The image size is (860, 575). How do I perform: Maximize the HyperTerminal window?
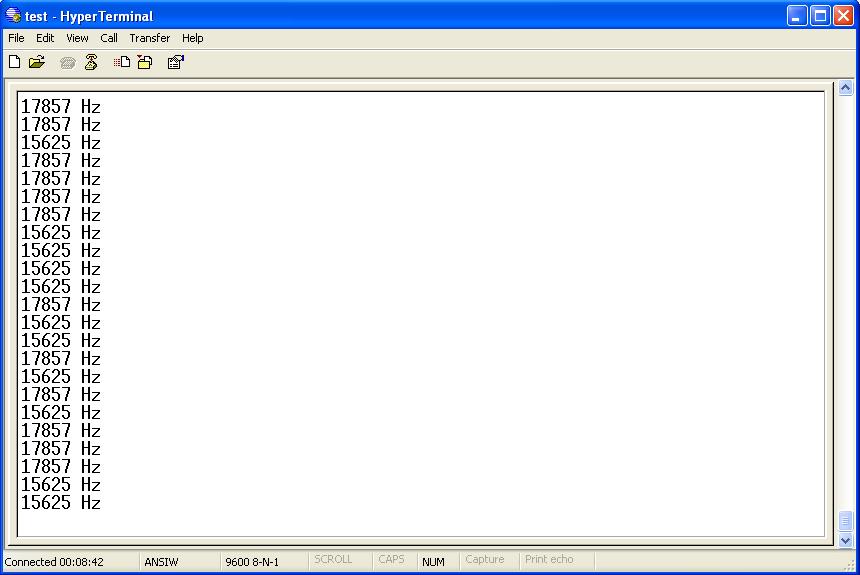(821, 15)
